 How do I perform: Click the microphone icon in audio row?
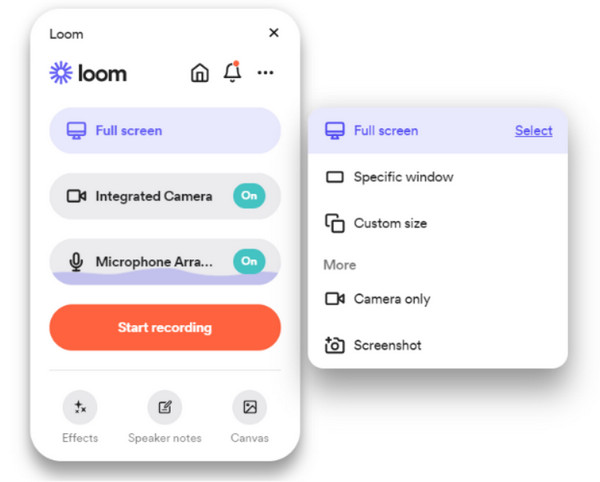coord(76,262)
